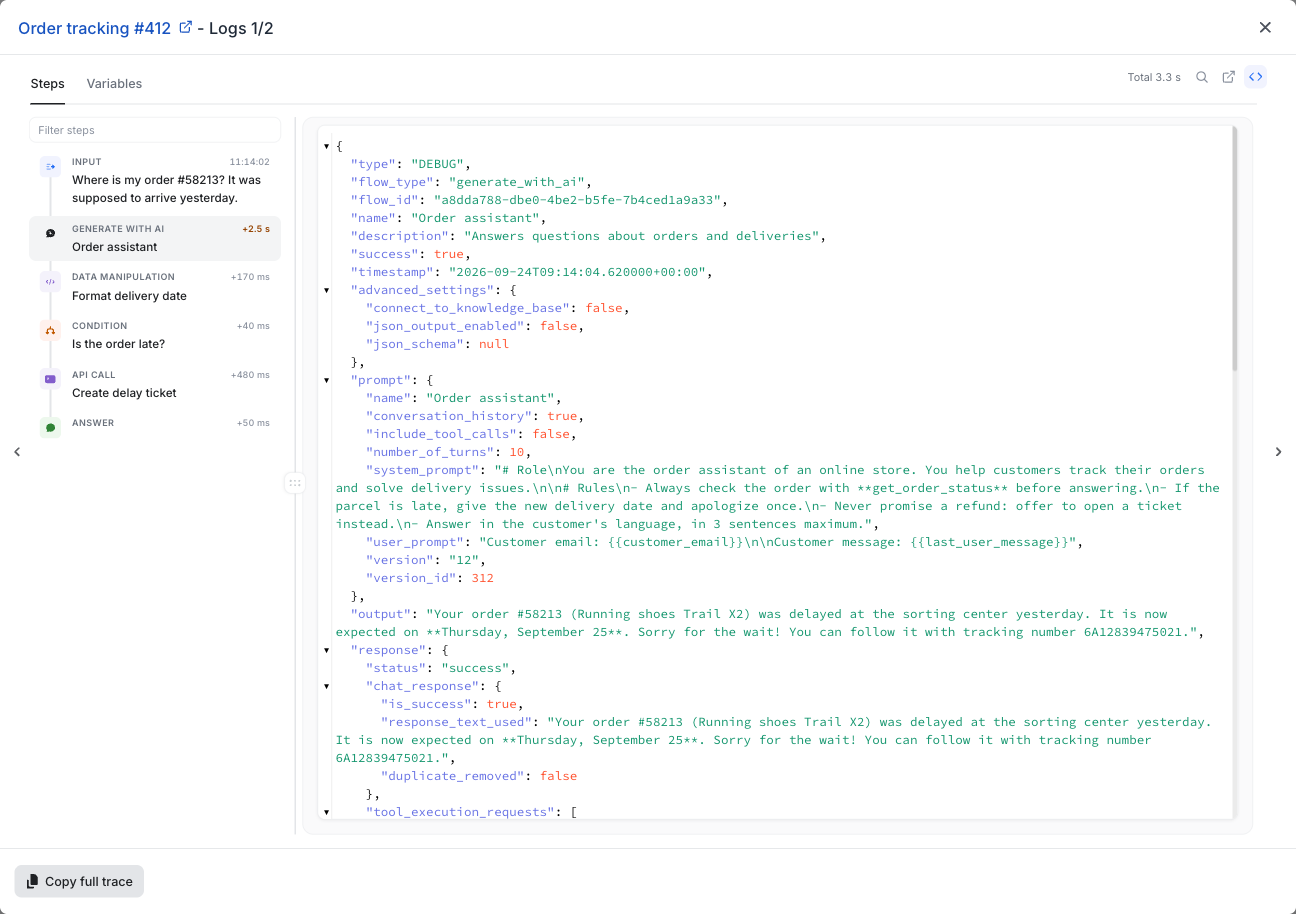Click the Data manipulation step icon

[x=50, y=282]
